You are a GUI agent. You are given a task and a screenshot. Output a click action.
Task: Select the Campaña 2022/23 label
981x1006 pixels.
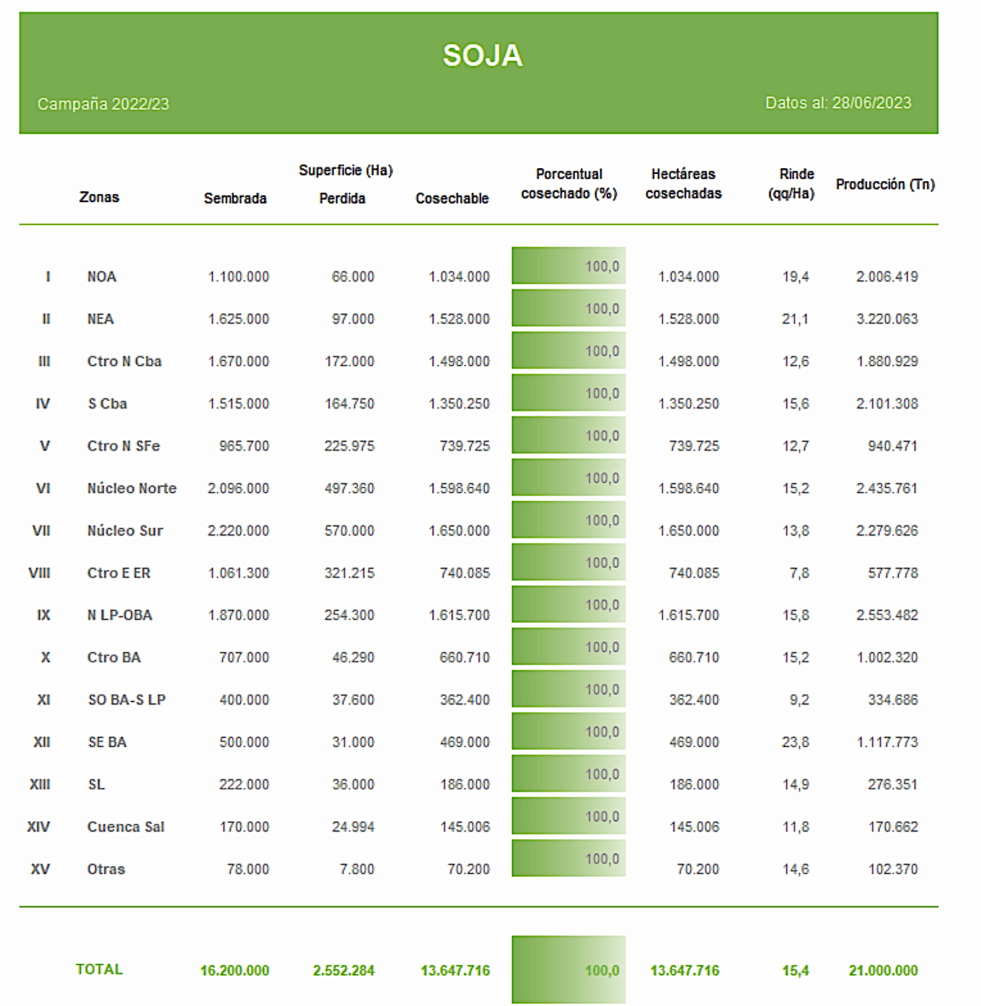coord(103,104)
